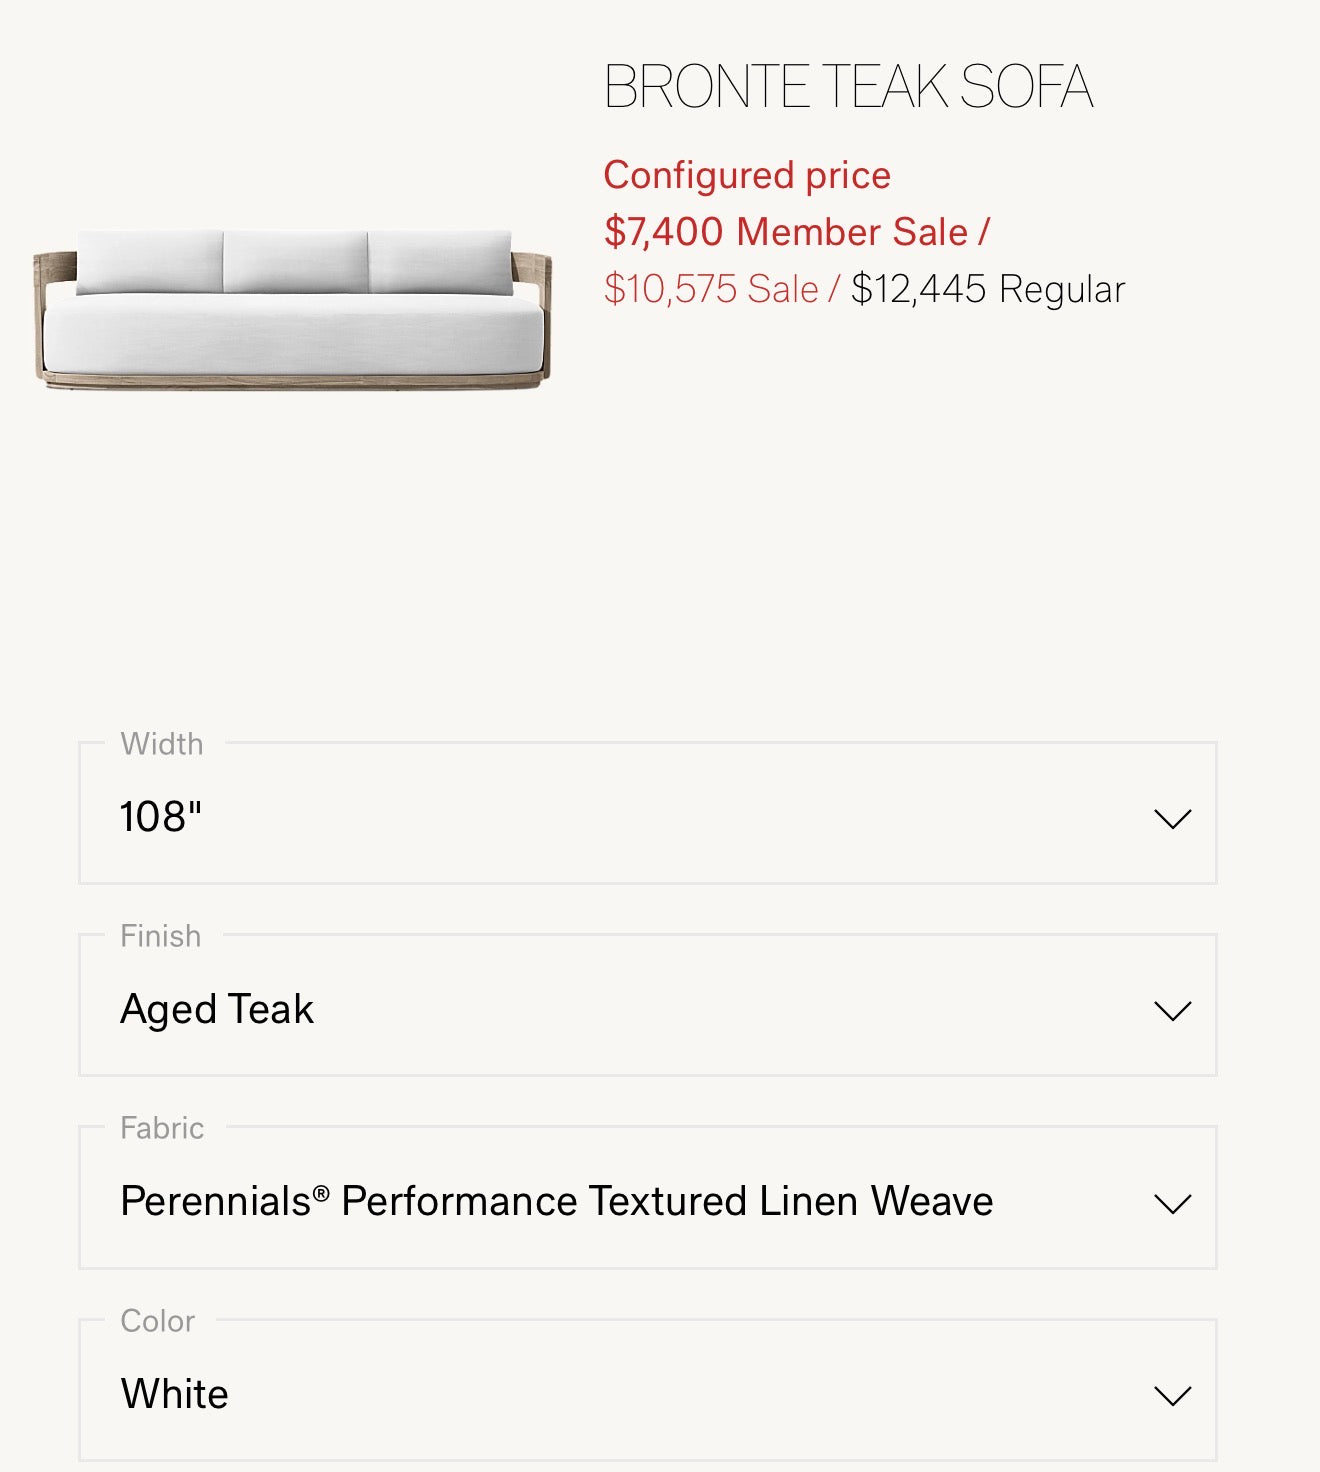Click the chevron arrow in the Width field

1172,819
